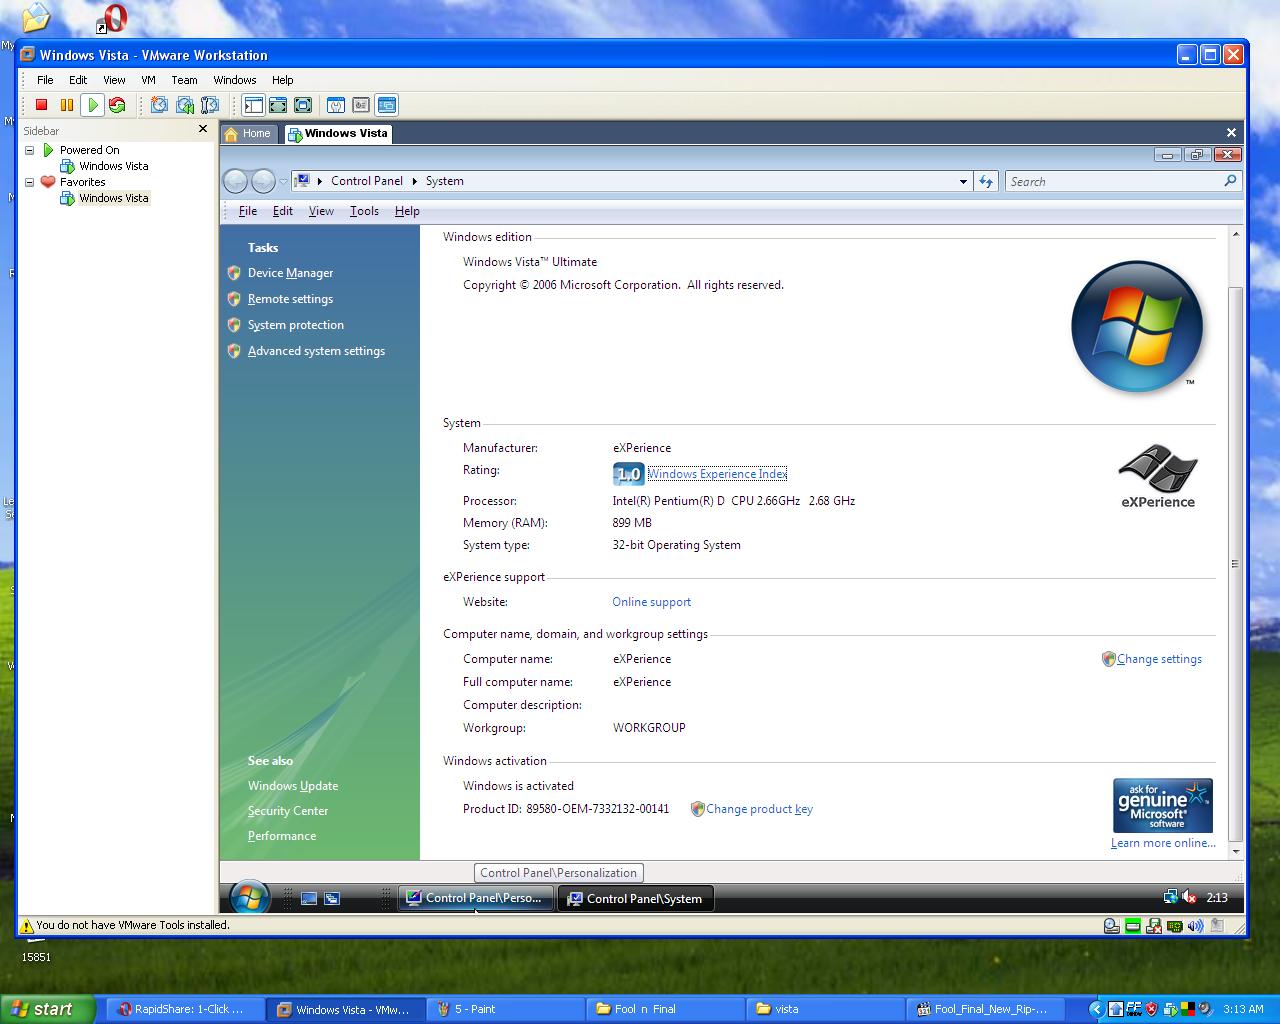Screen dimensions: 1280x1024
Task: Open Advanced system settings link
Action: [316, 351]
